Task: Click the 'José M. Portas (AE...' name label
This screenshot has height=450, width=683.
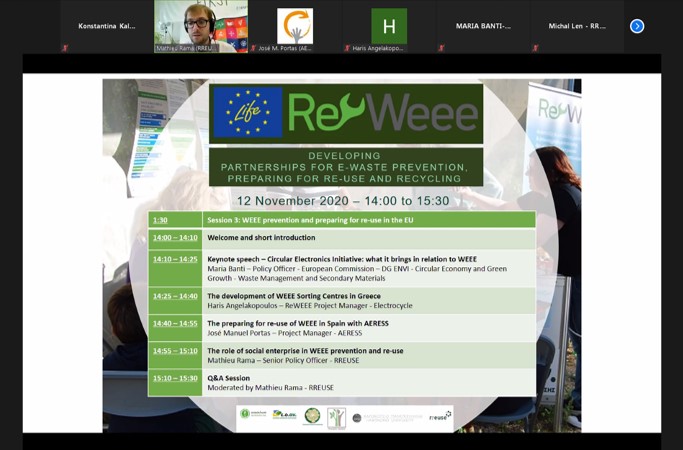Action: point(285,48)
